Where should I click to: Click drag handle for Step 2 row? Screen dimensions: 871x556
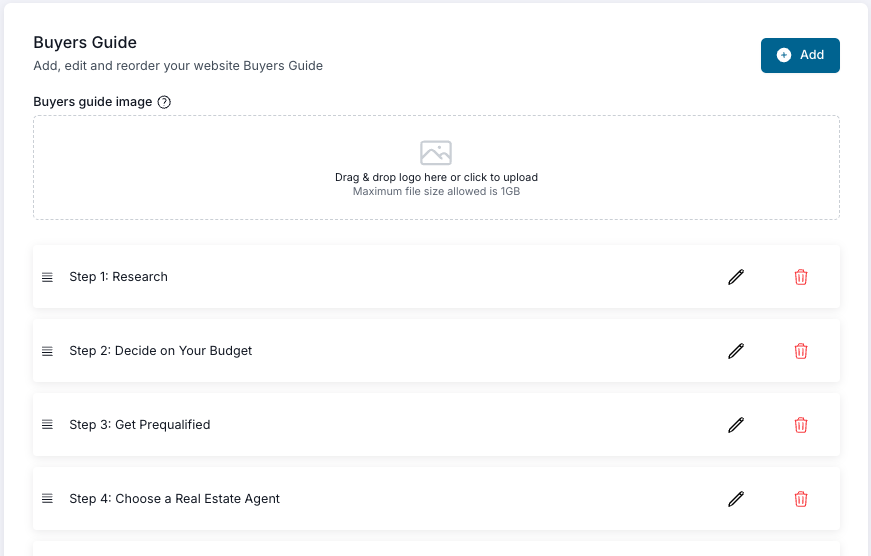(x=47, y=351)
